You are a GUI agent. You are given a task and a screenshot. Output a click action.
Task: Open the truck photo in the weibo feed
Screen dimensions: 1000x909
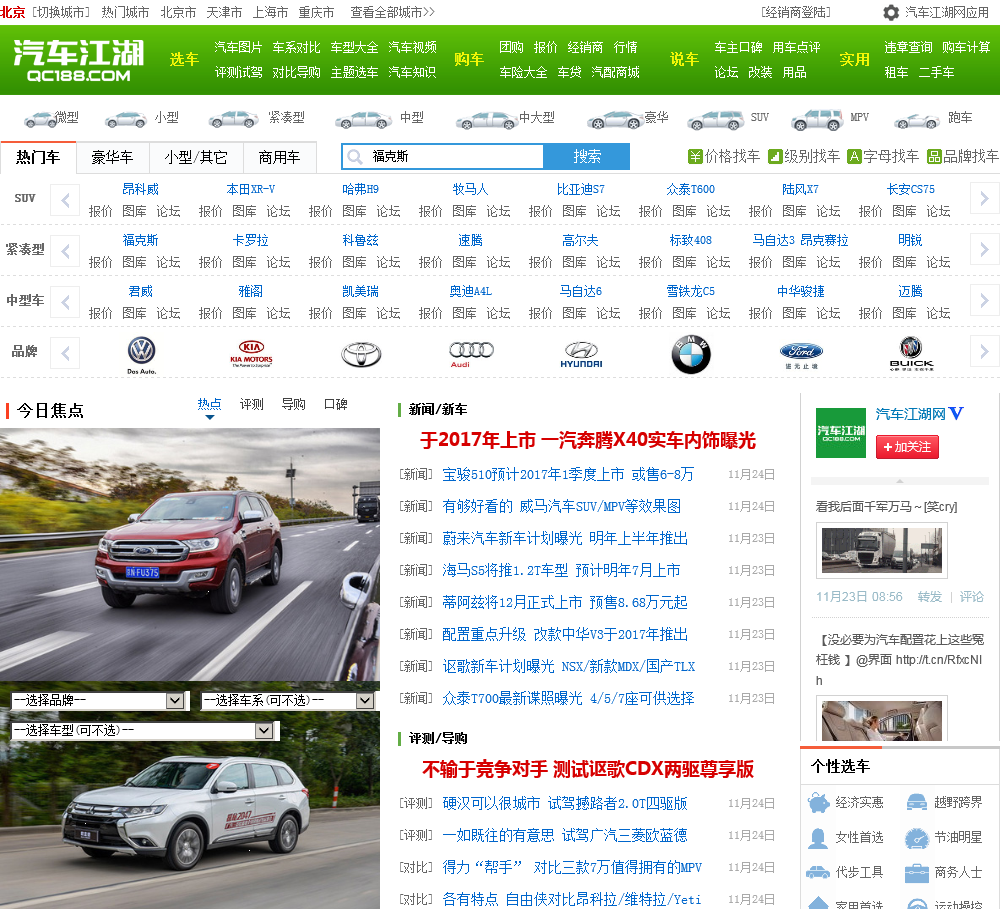point(882,549)
